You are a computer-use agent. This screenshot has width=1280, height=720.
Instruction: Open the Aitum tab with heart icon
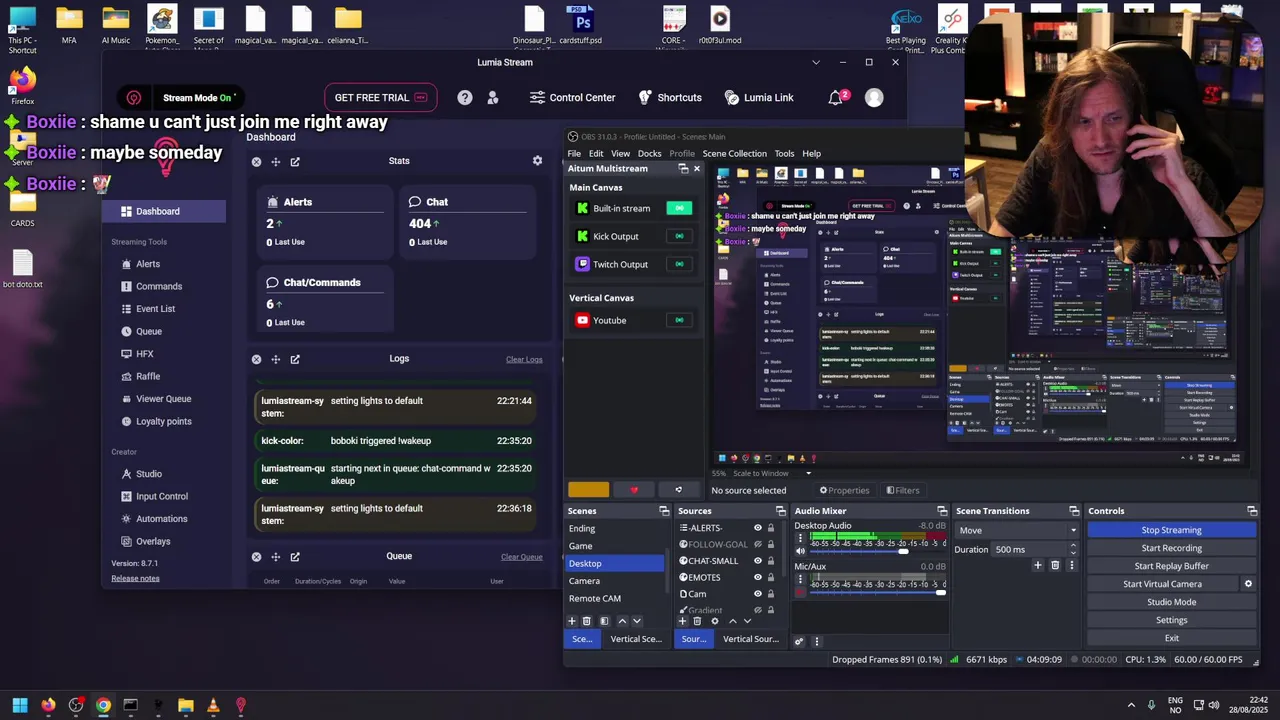pyautogui.click(x=634, y=490)
